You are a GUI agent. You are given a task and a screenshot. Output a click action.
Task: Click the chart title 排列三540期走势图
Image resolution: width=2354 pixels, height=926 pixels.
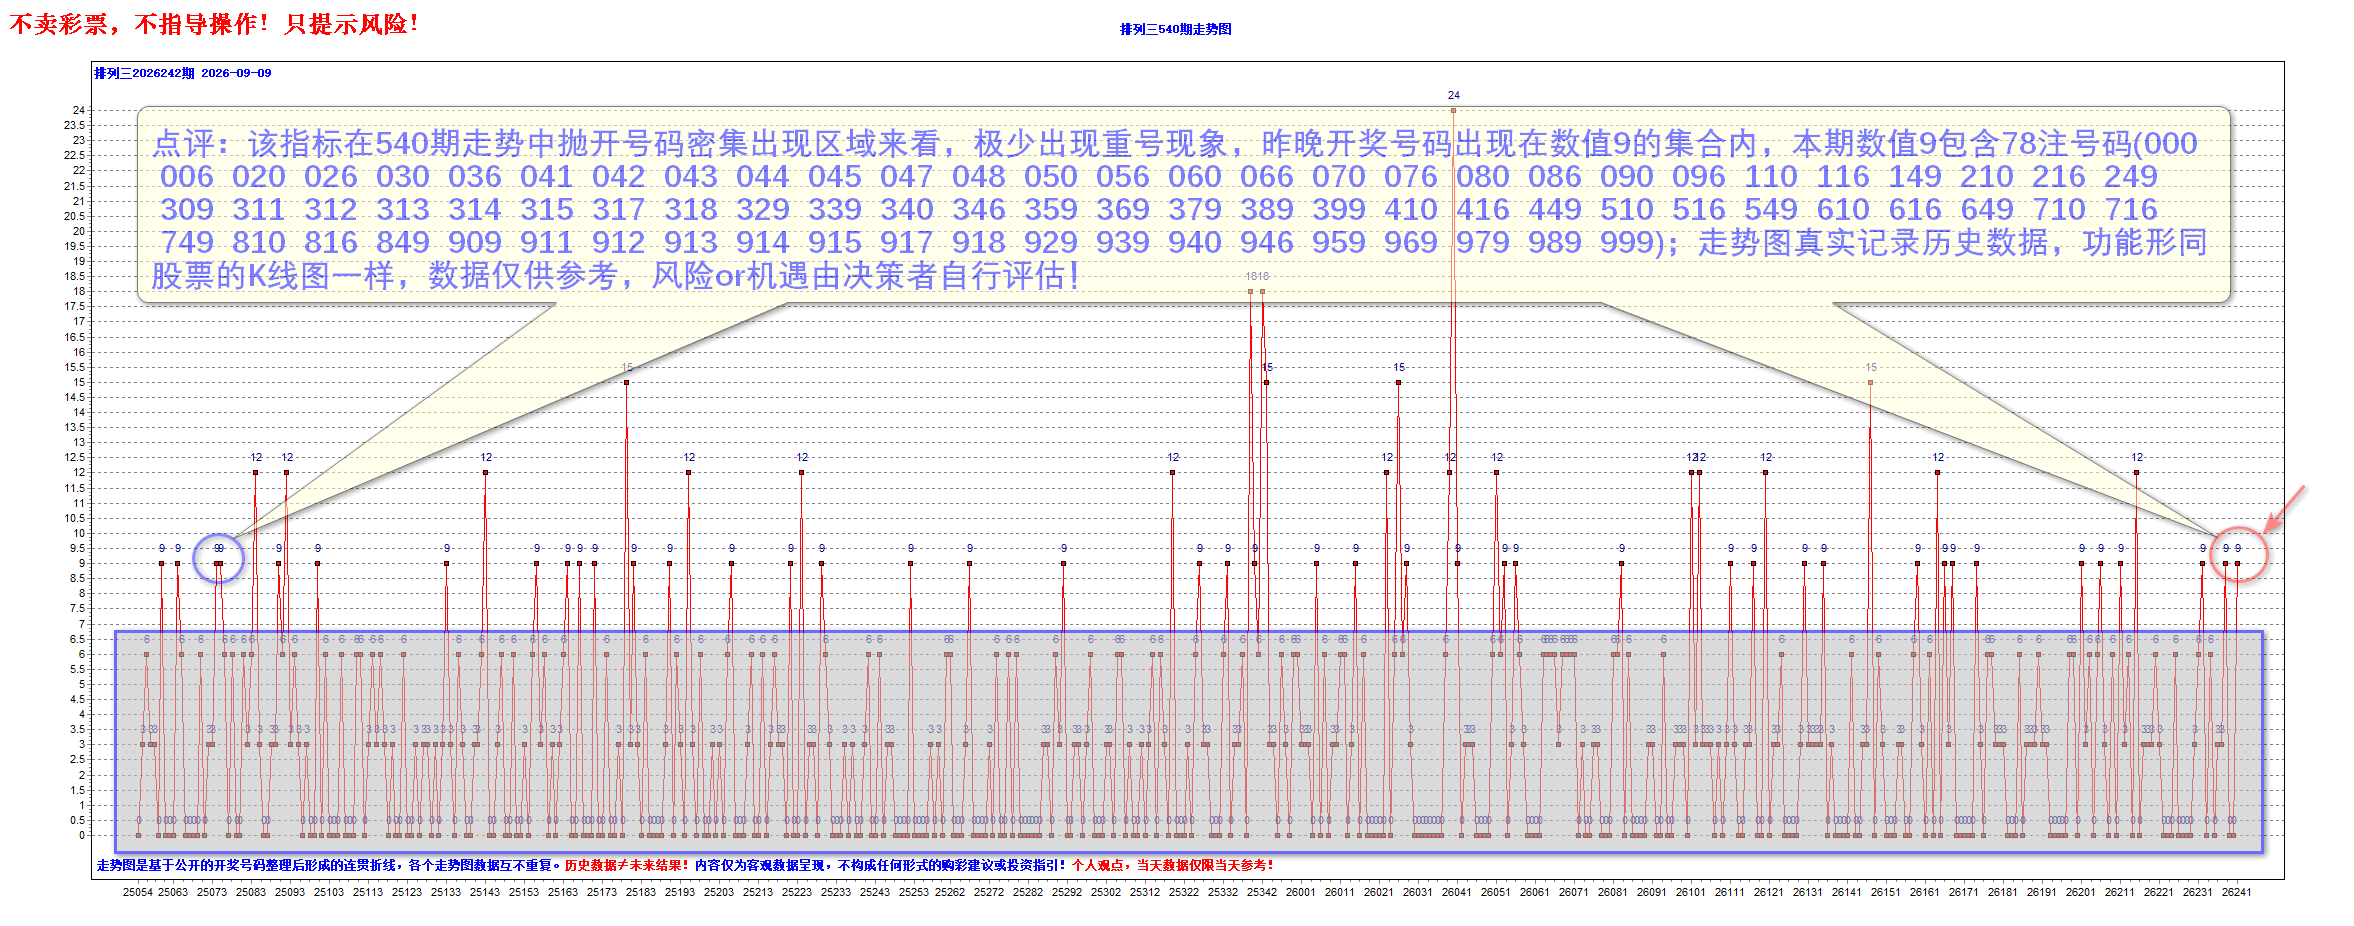[1175, 29]
